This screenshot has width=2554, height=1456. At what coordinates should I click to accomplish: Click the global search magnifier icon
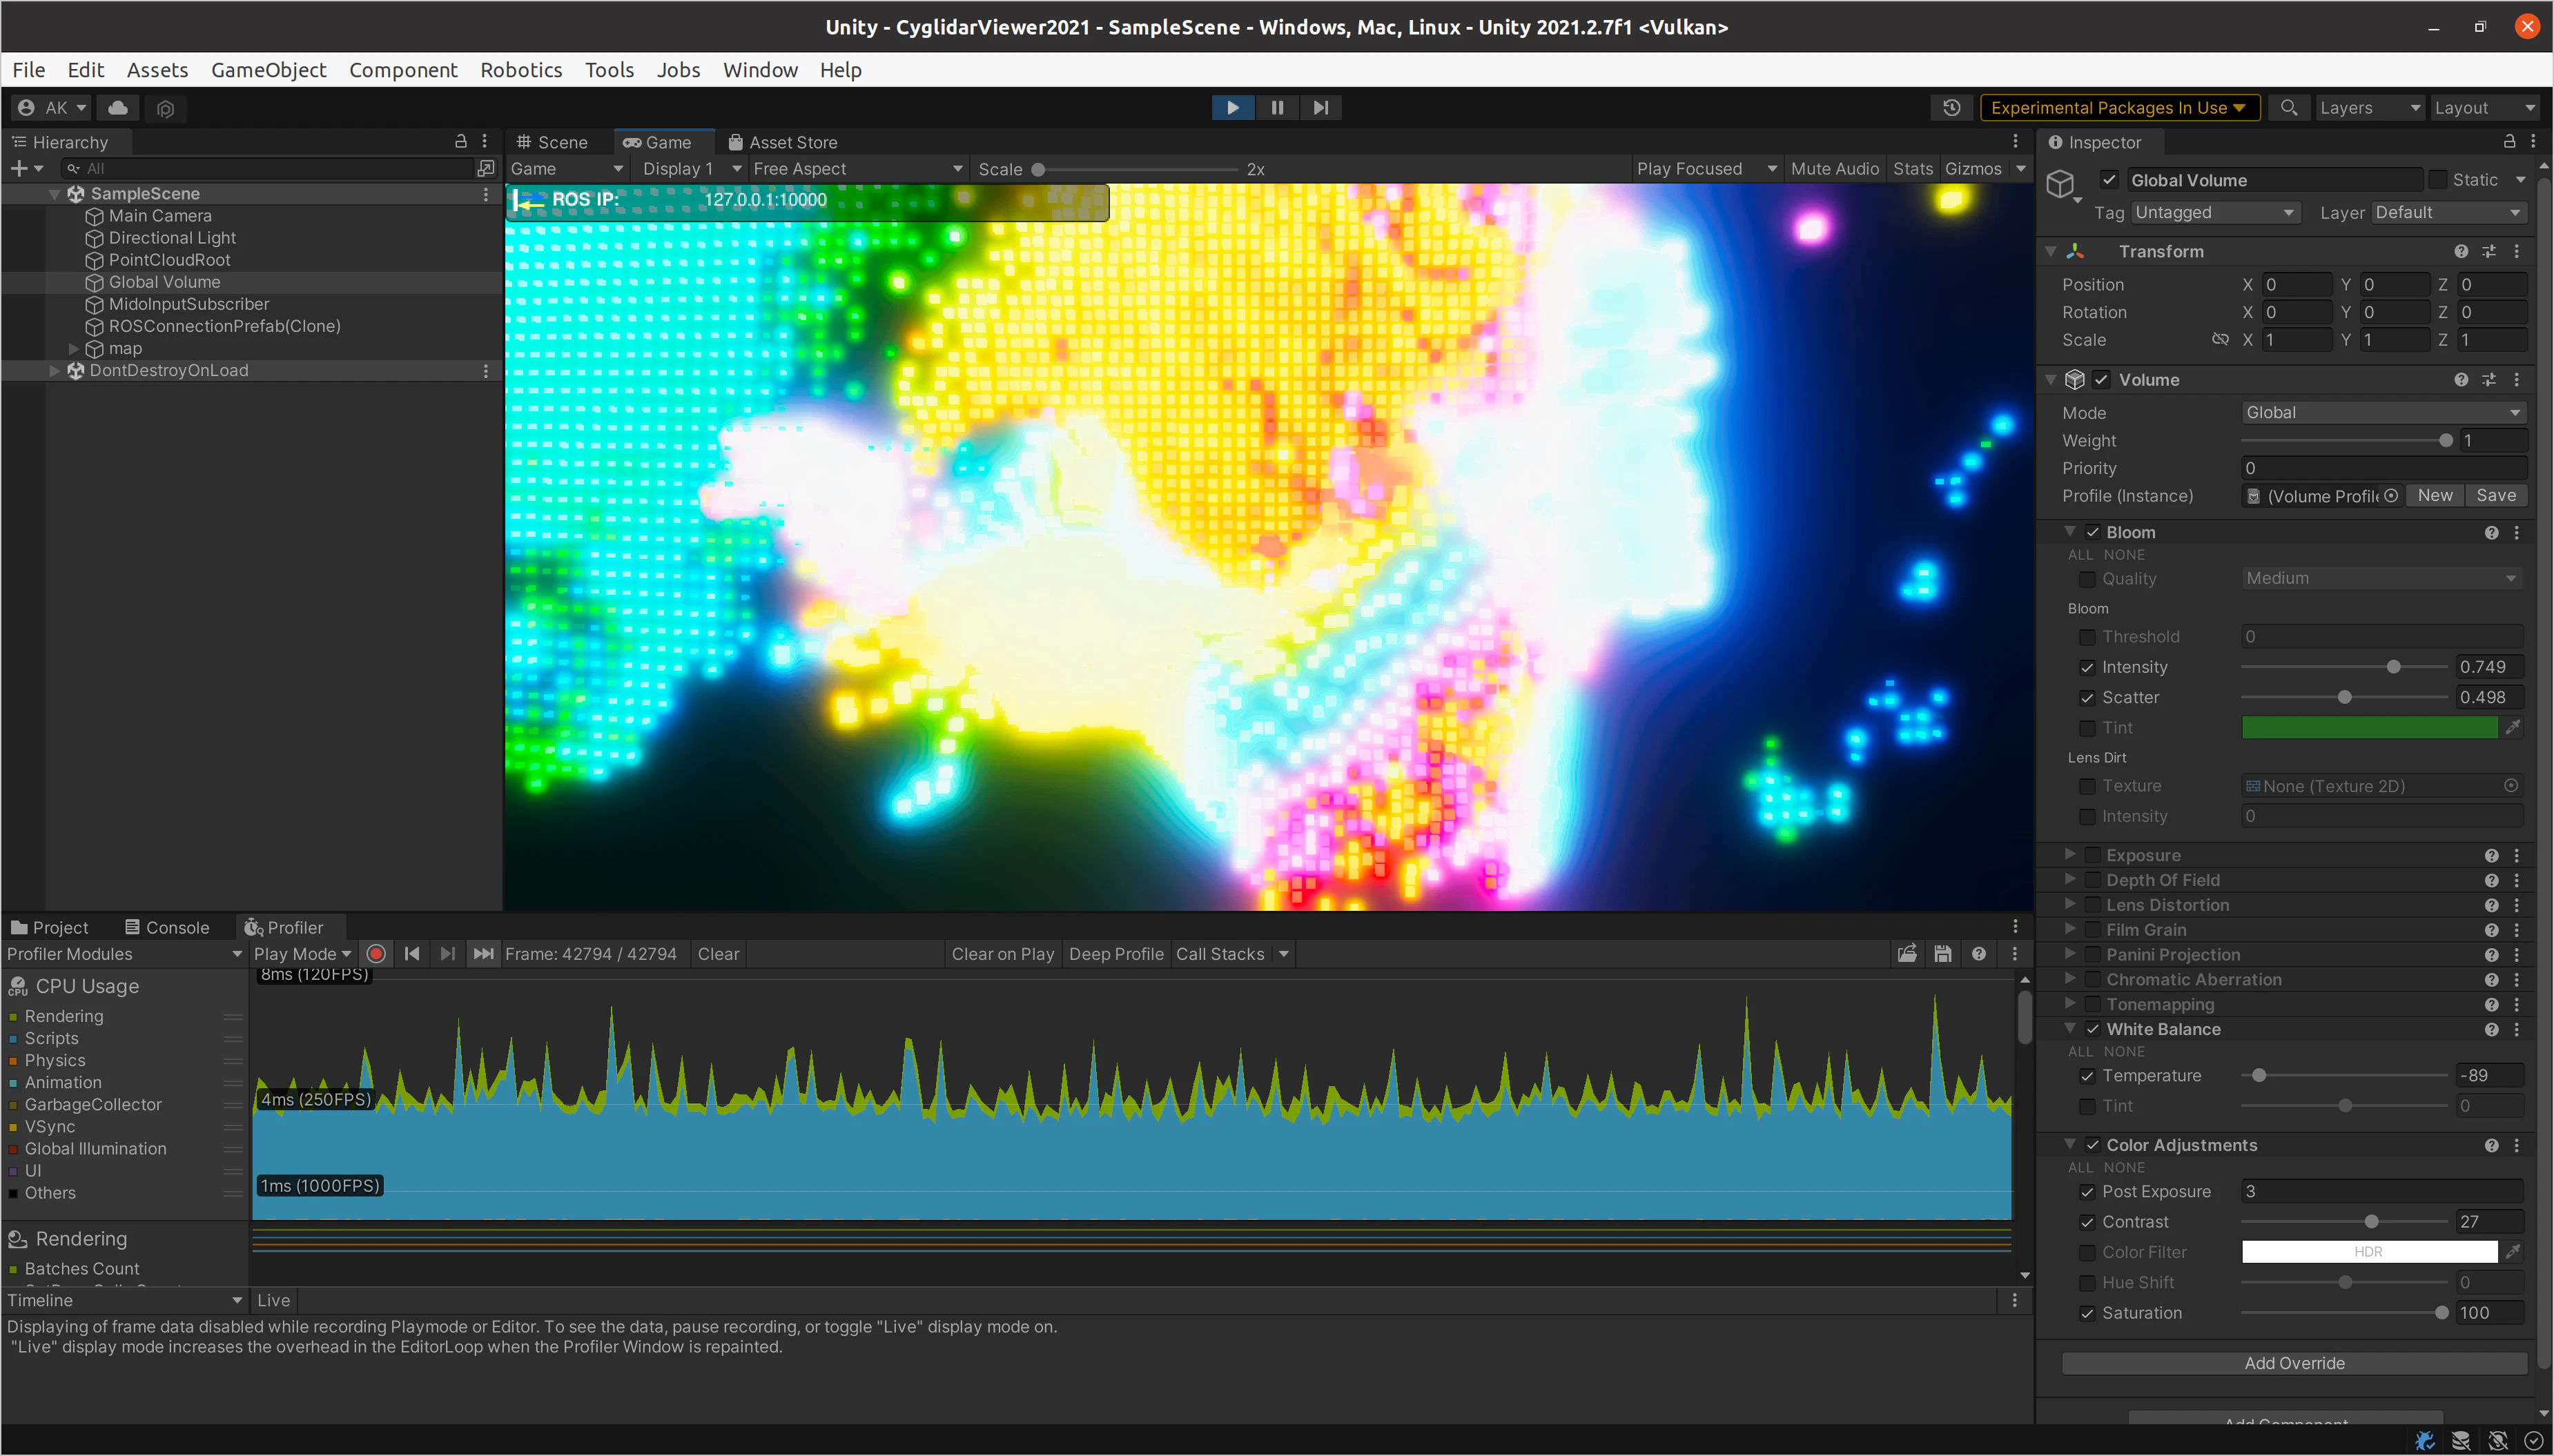tap(2288, 108)
